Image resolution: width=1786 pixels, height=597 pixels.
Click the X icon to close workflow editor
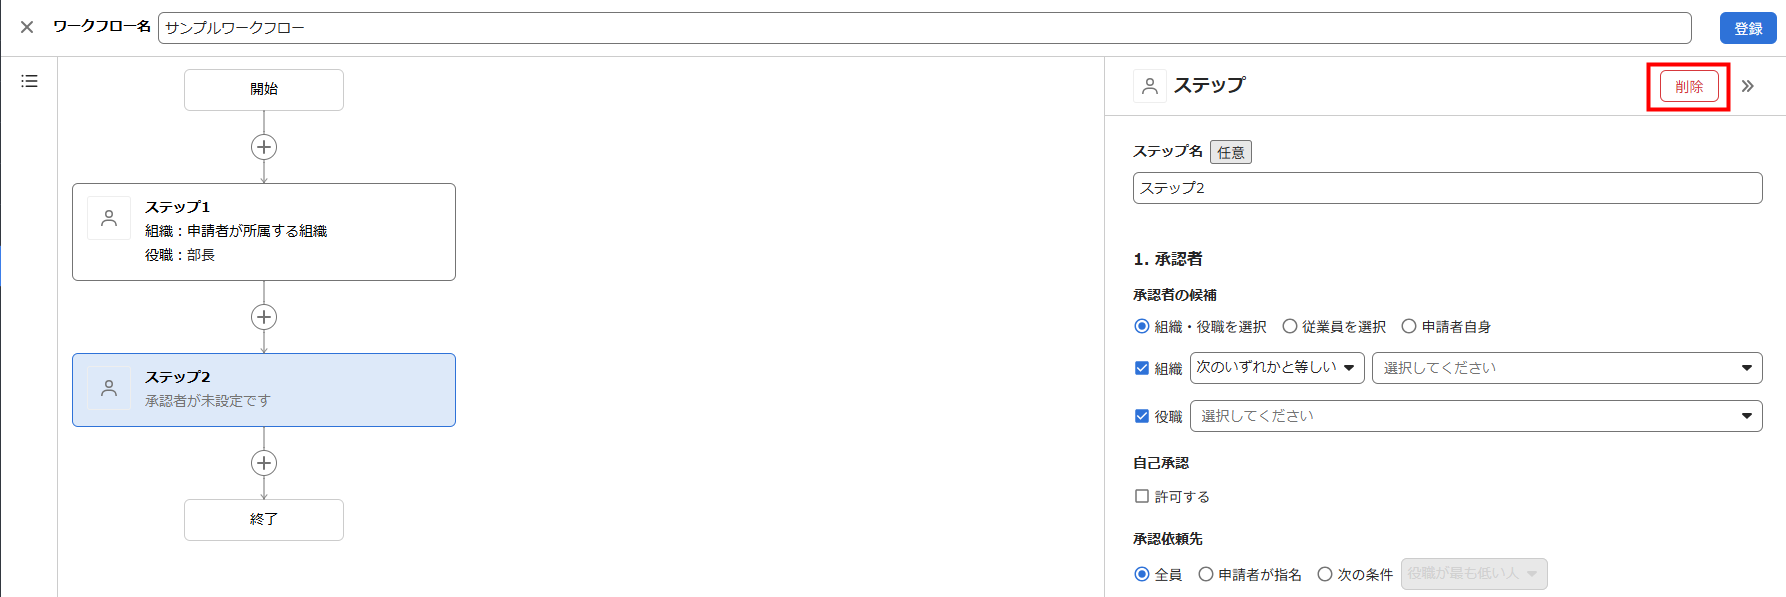coord(27,27)
